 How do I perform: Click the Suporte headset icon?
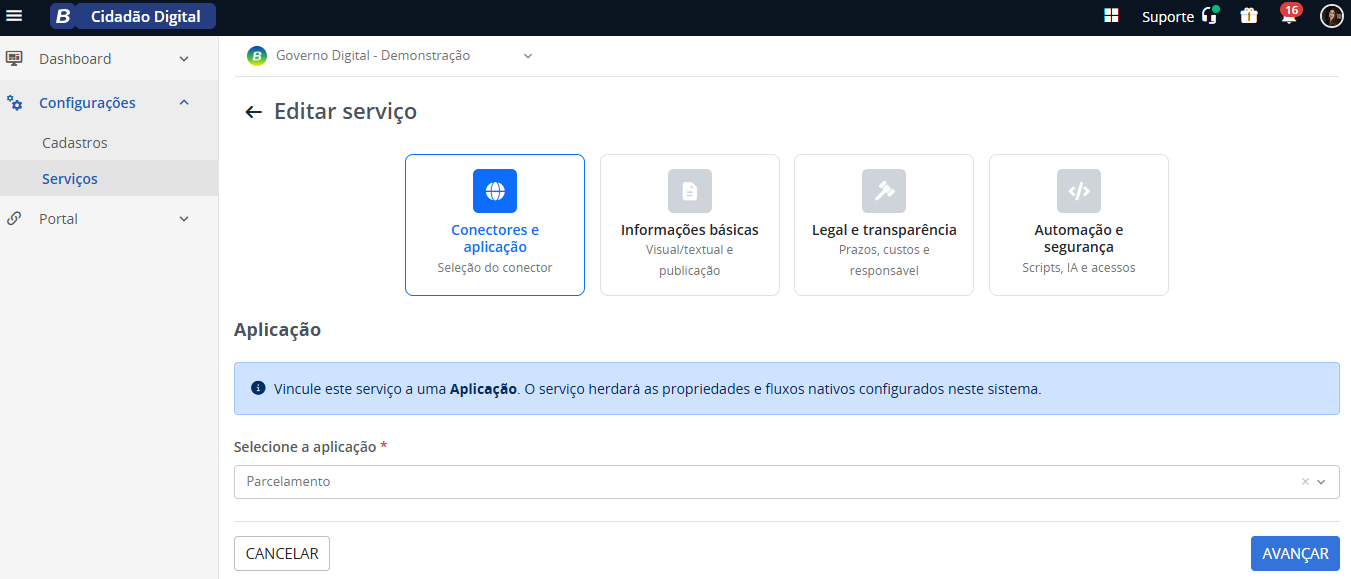1210,16
